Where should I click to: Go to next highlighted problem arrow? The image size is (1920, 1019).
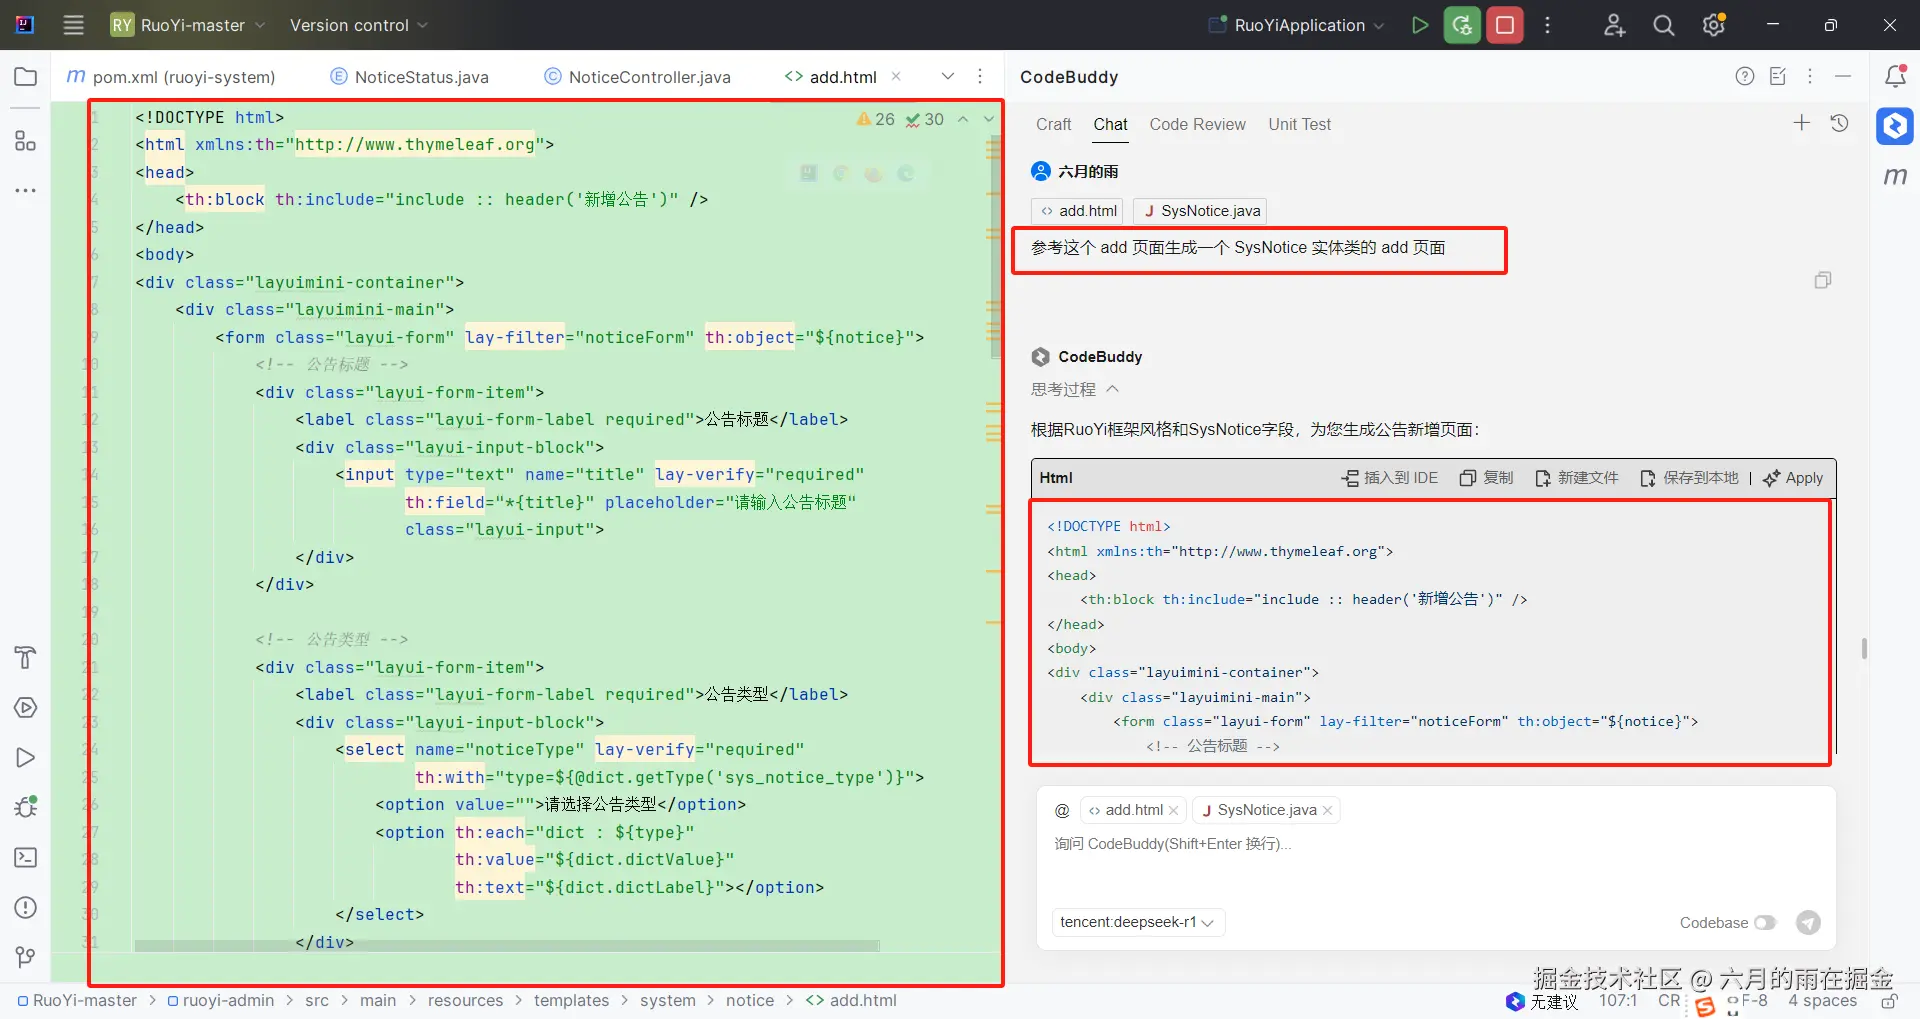pyautogui.click(x=989, y=119)
